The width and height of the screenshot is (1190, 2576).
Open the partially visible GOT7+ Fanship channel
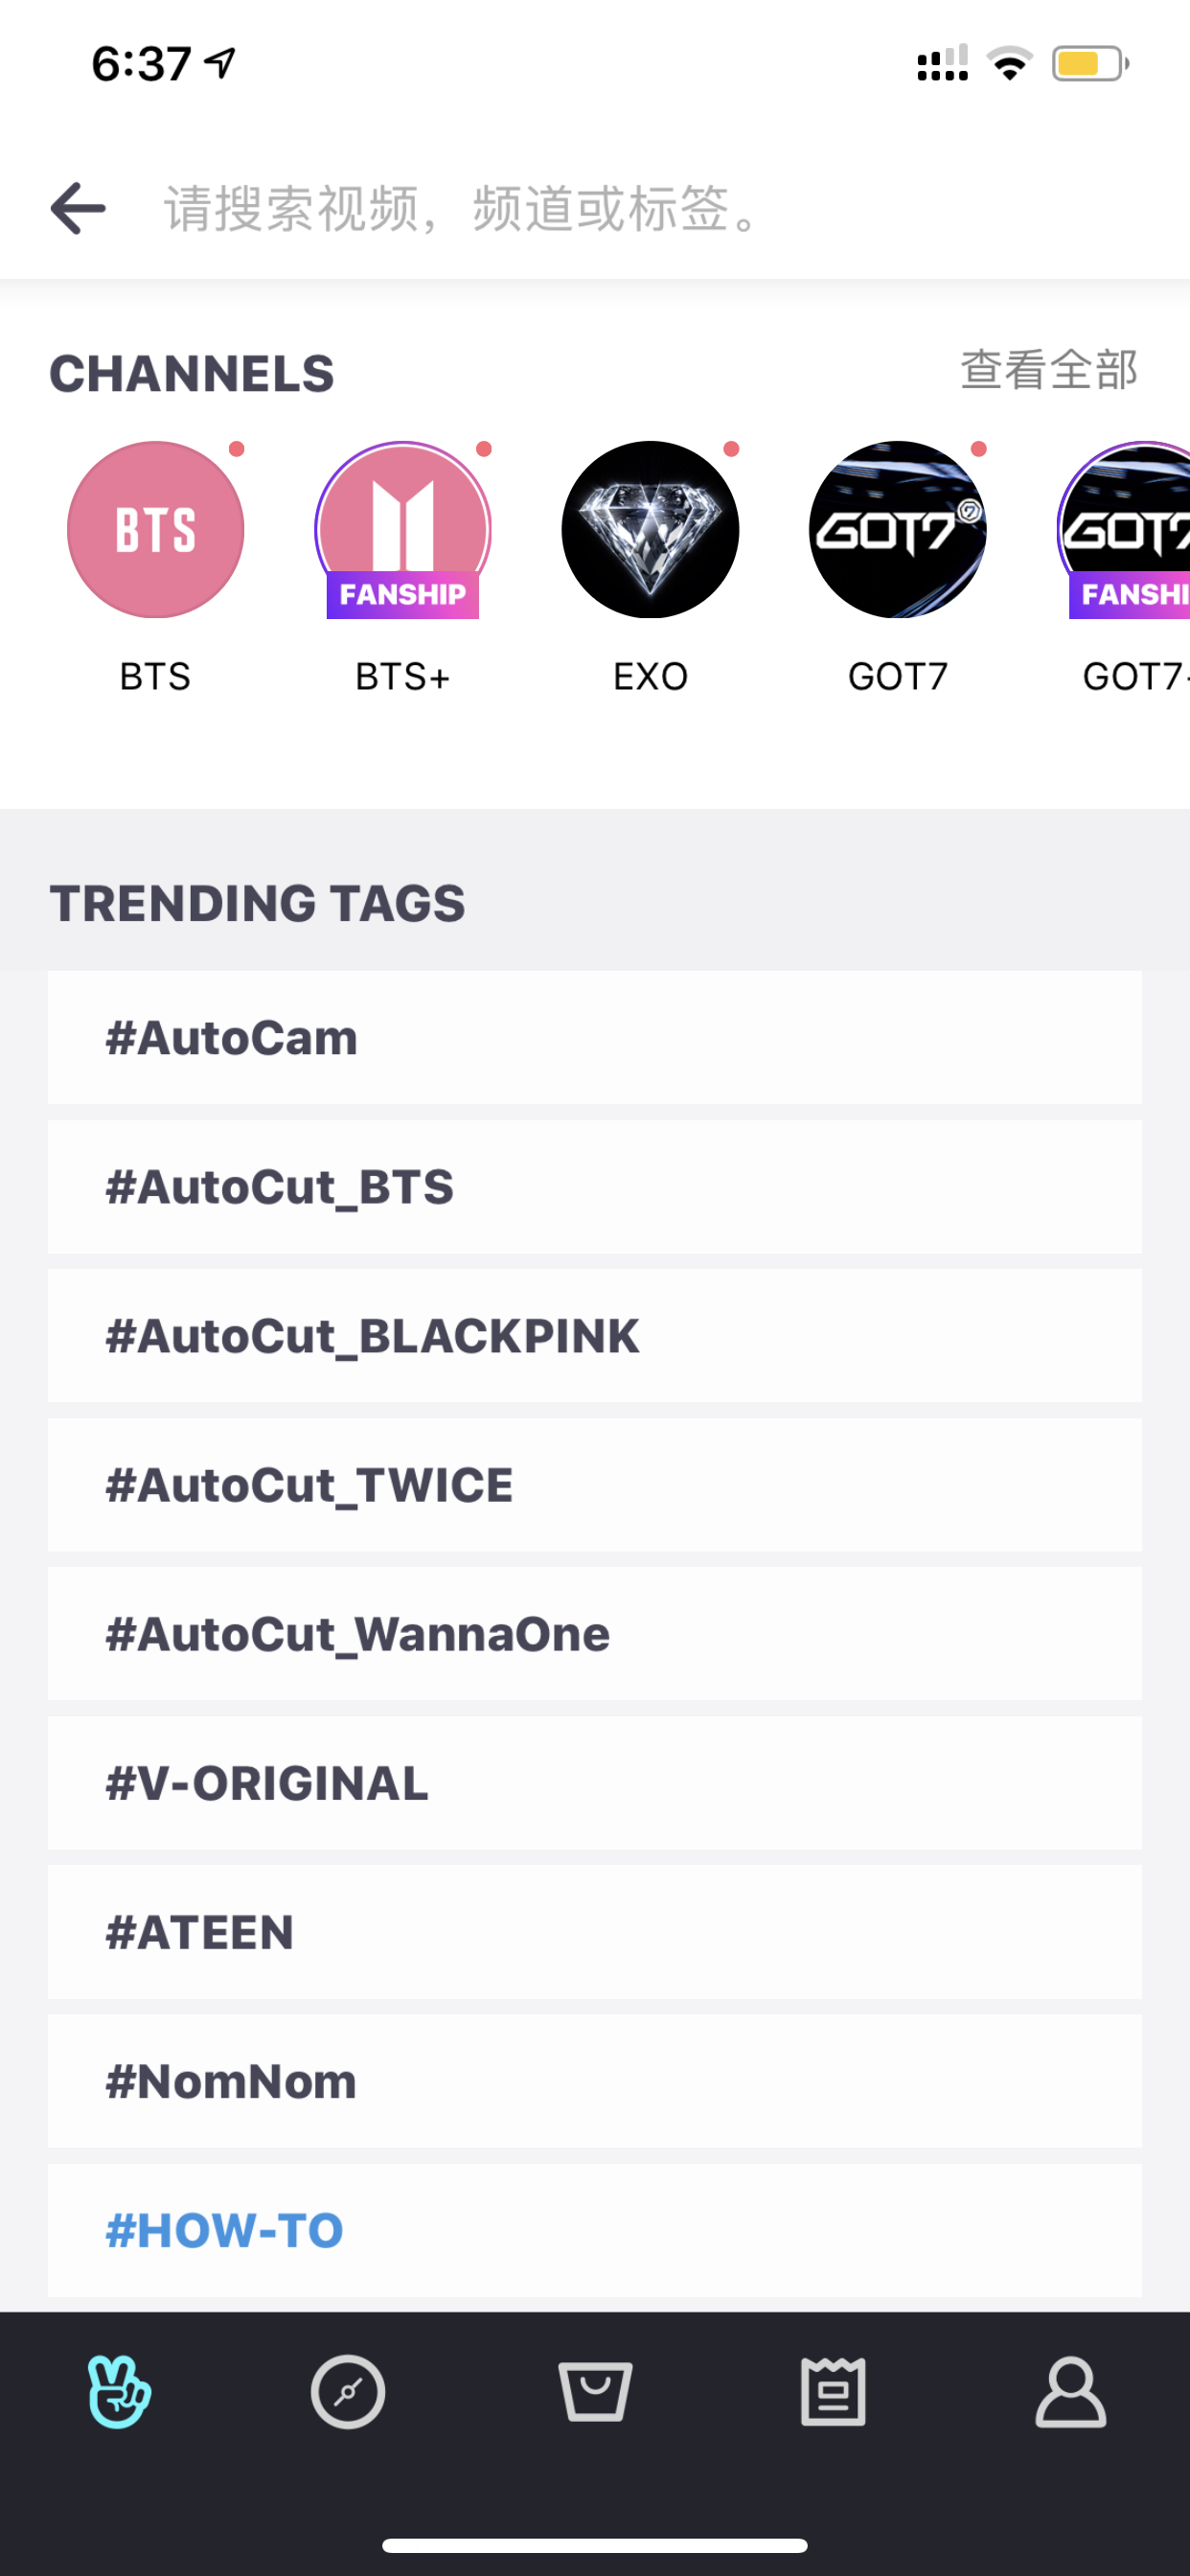(x=1124, y=530)
